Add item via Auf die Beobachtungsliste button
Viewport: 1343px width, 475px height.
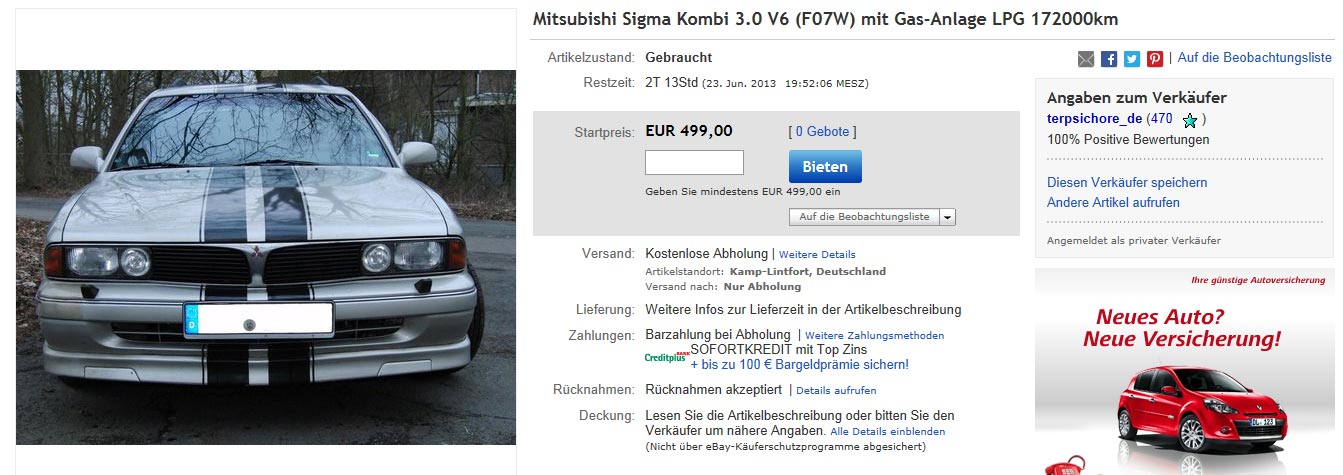pyautogui.click(x=864, y=217)
